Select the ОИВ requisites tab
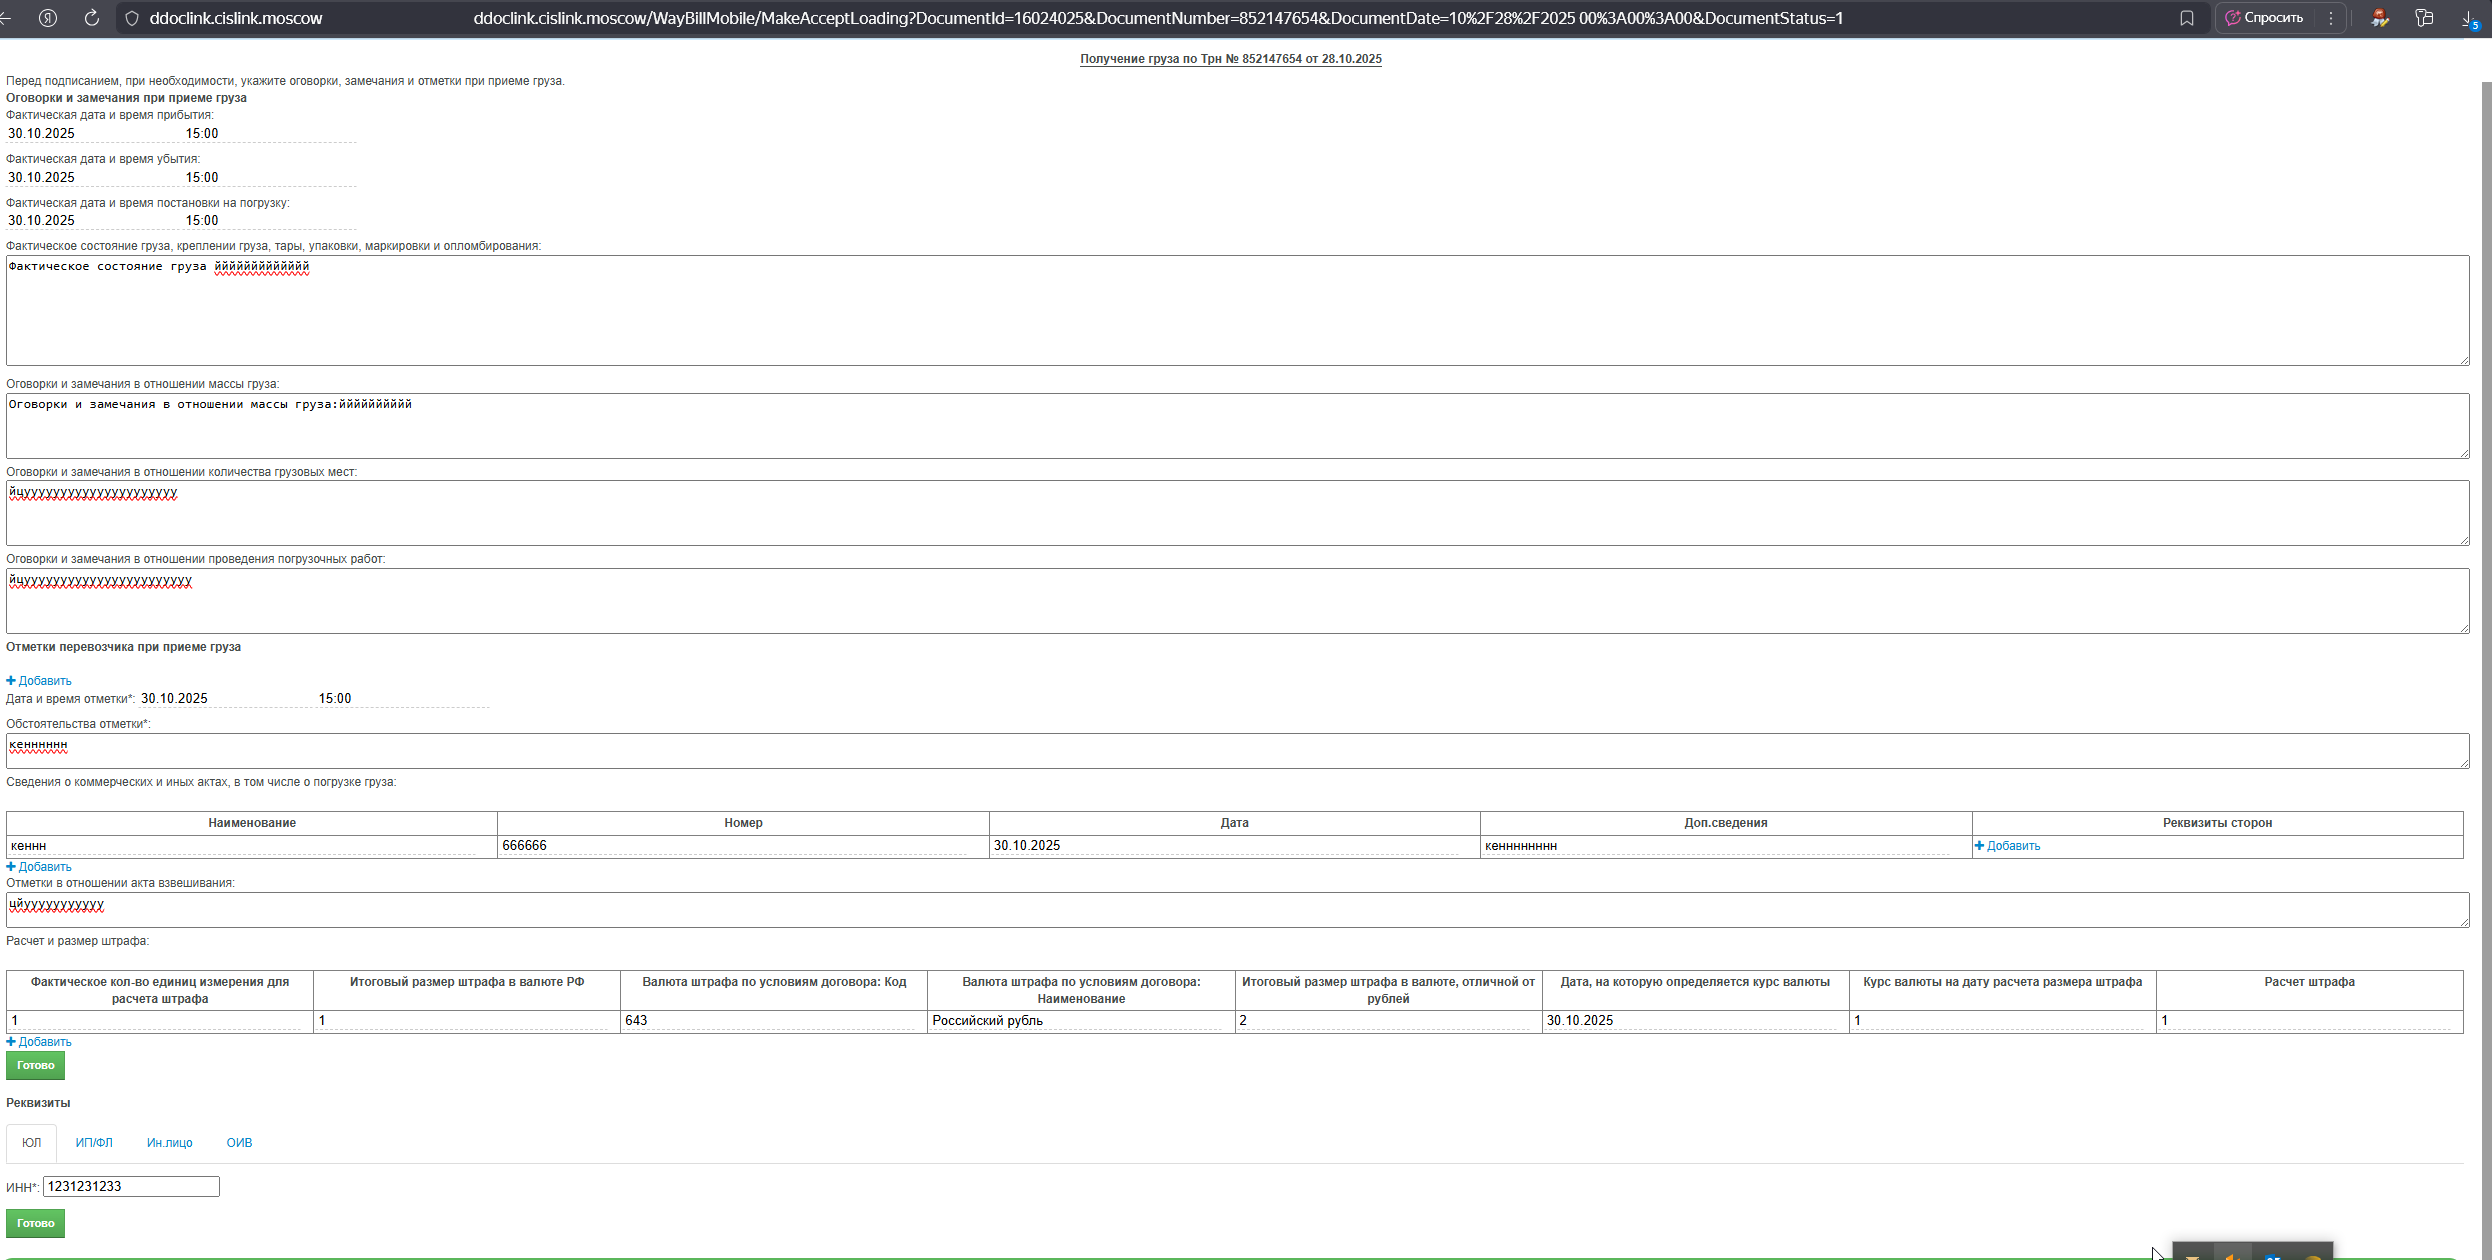 click(x=239, y=1143)
